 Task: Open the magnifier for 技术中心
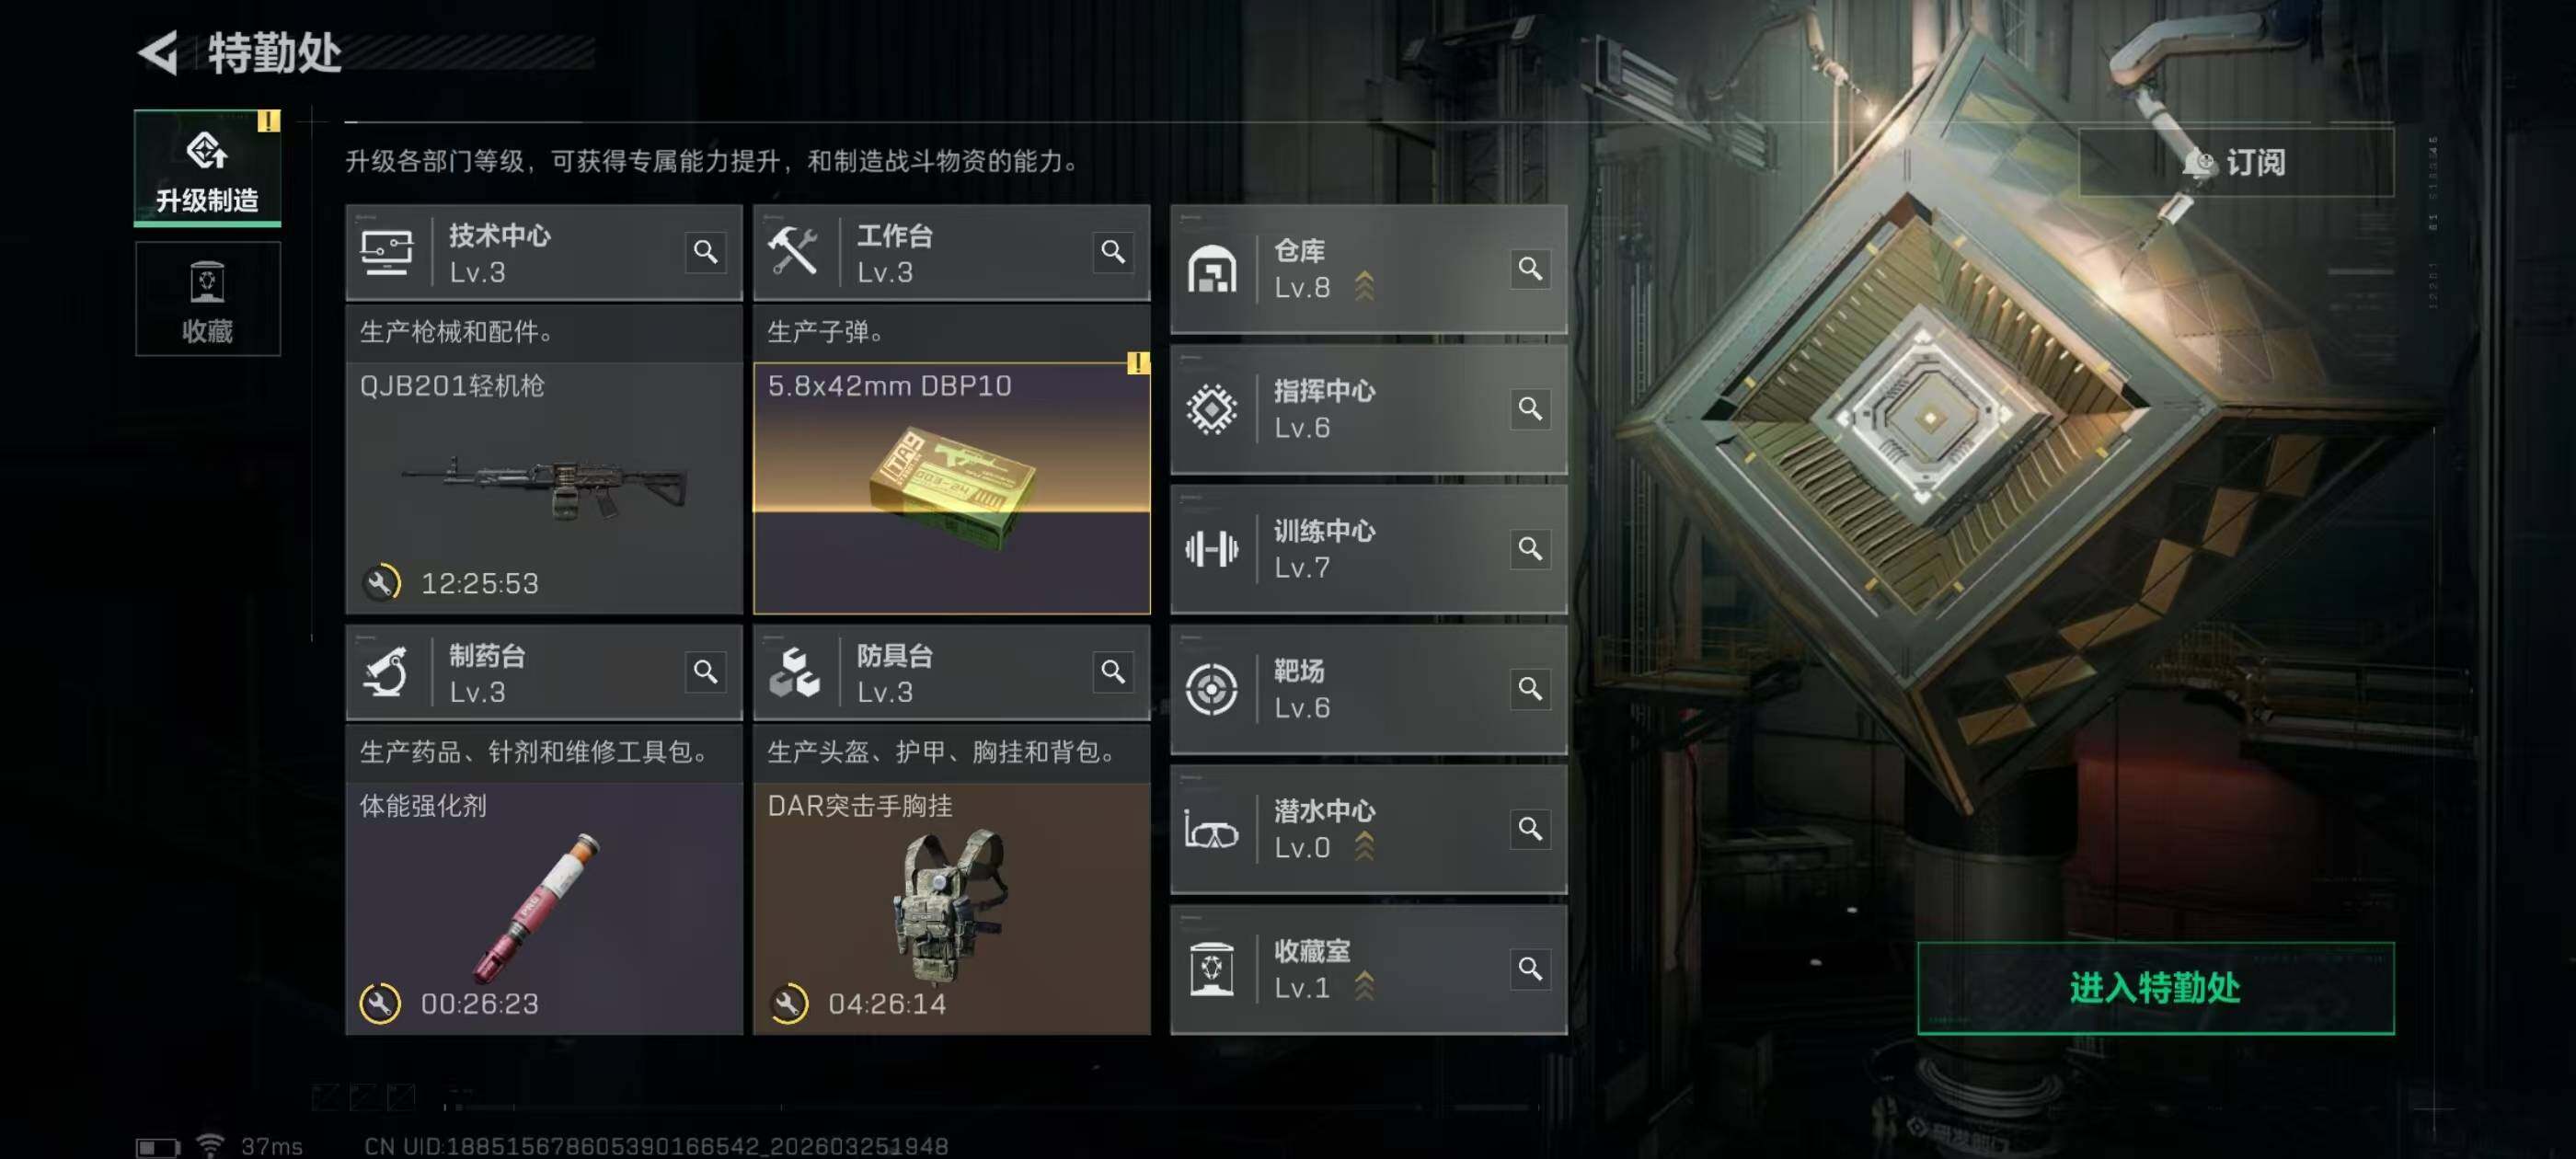point(706,252)
